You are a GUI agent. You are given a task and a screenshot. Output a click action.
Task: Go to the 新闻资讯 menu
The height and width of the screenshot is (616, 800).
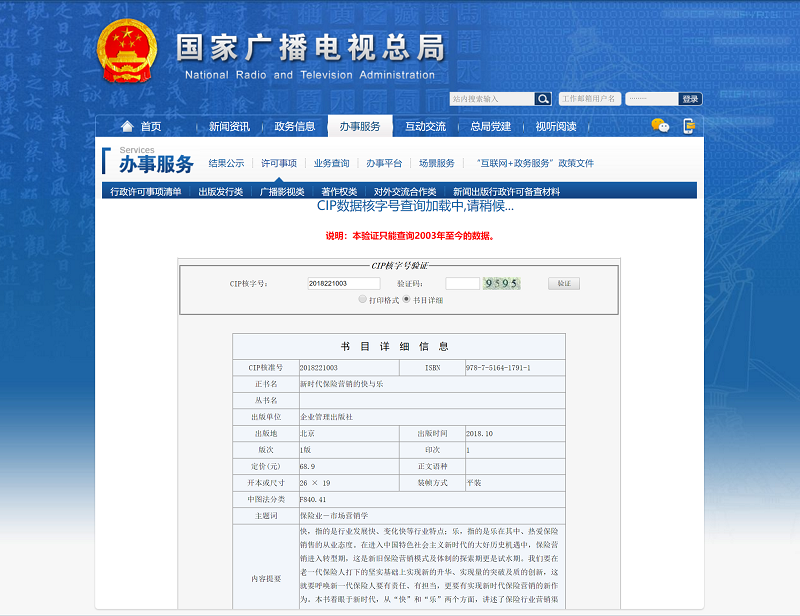click(x=229, y=127)
